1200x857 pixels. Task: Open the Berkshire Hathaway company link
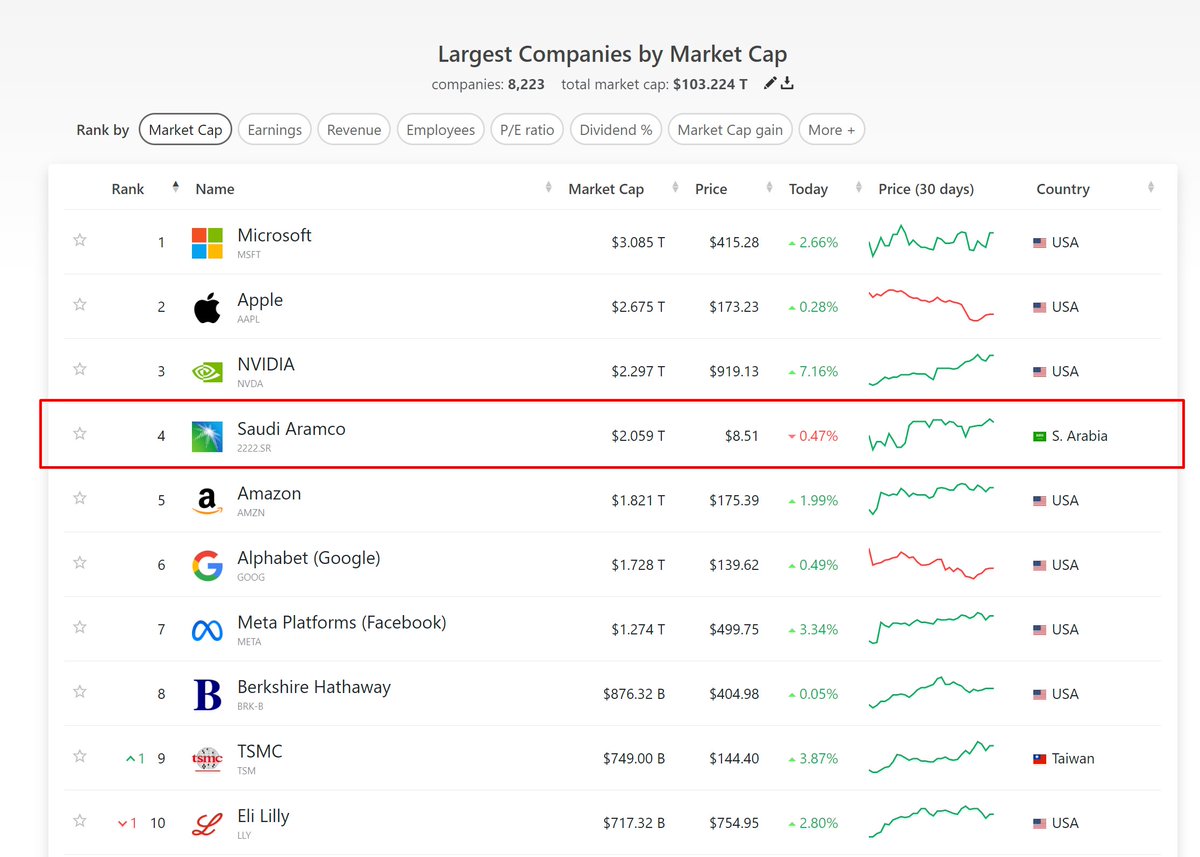tap(314, 687)
